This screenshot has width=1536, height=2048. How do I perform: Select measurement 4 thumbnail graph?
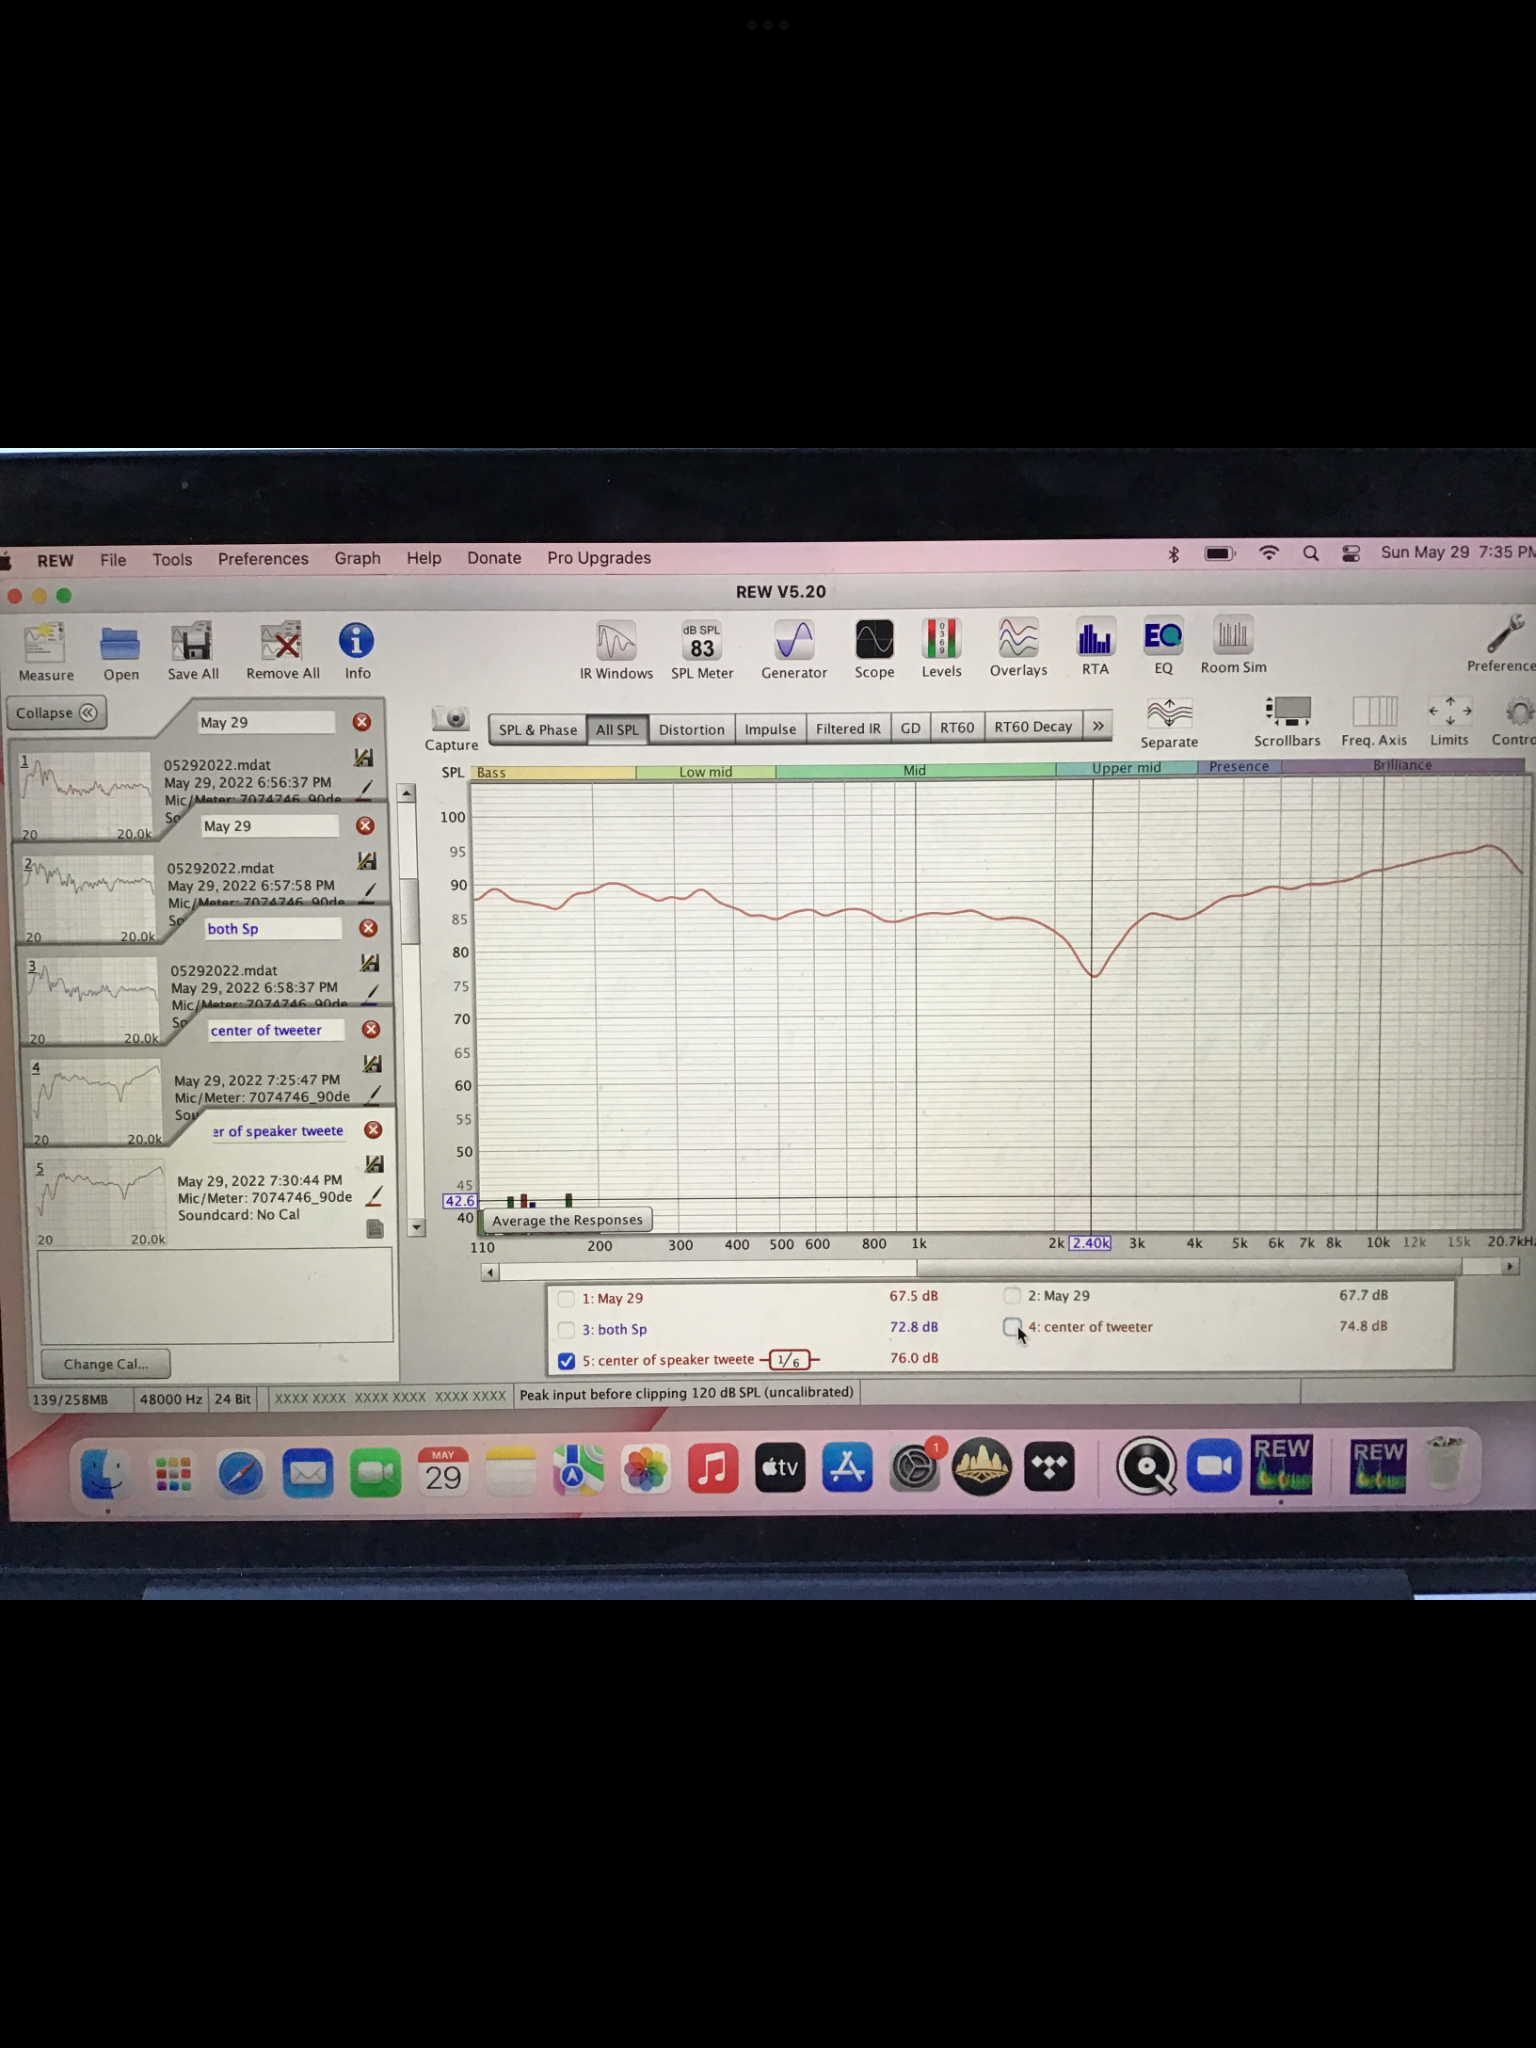pyautogui.click(x=97, y=1102)
